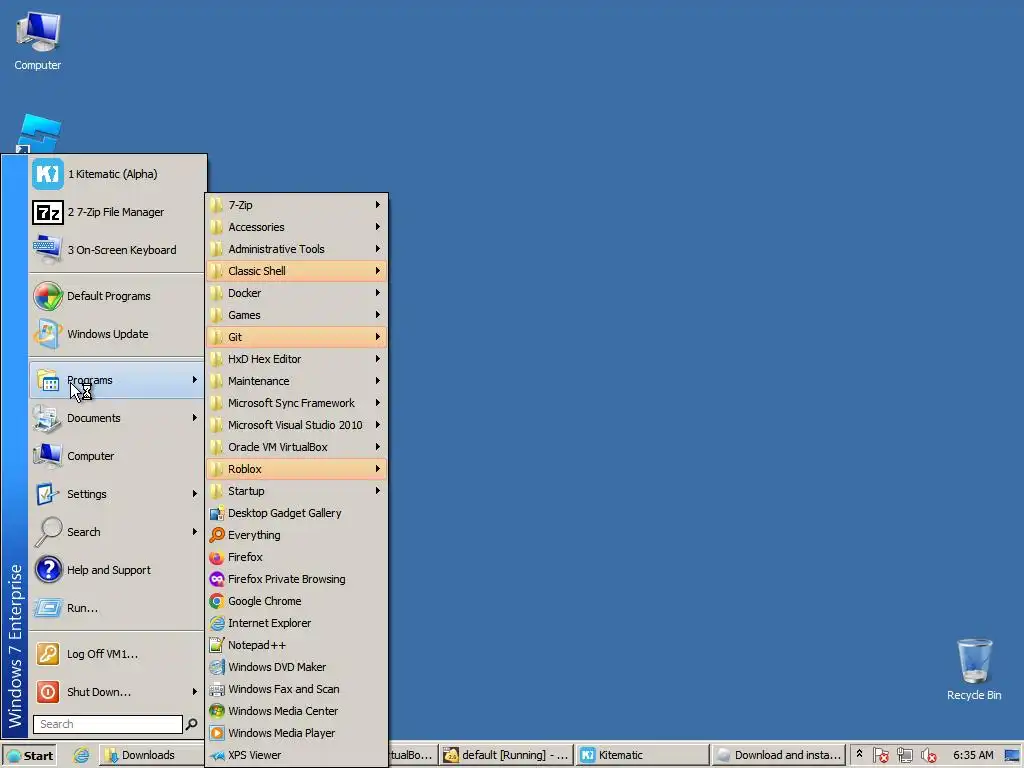This screenshot has height=768, width=1024.
Task: Switch to Kitematic taskbar window
Action: click(x=643, y=755)
